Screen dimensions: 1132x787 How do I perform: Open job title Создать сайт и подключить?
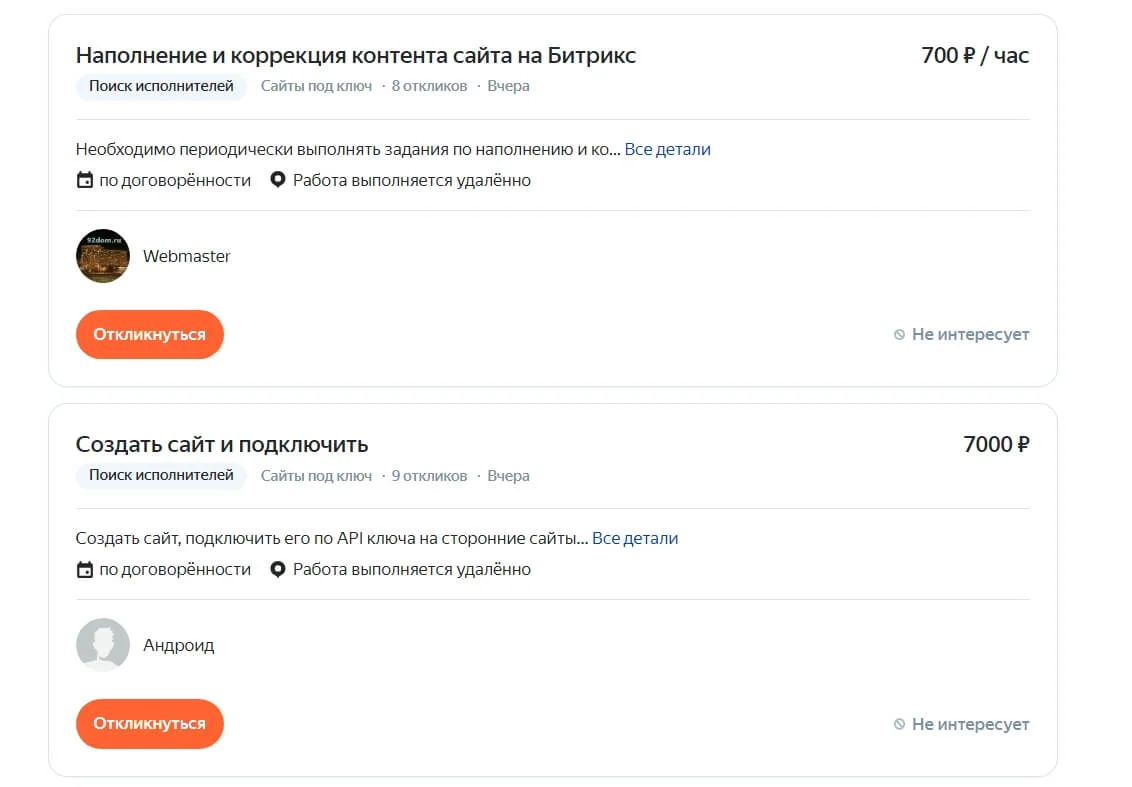tap(222, 445)
